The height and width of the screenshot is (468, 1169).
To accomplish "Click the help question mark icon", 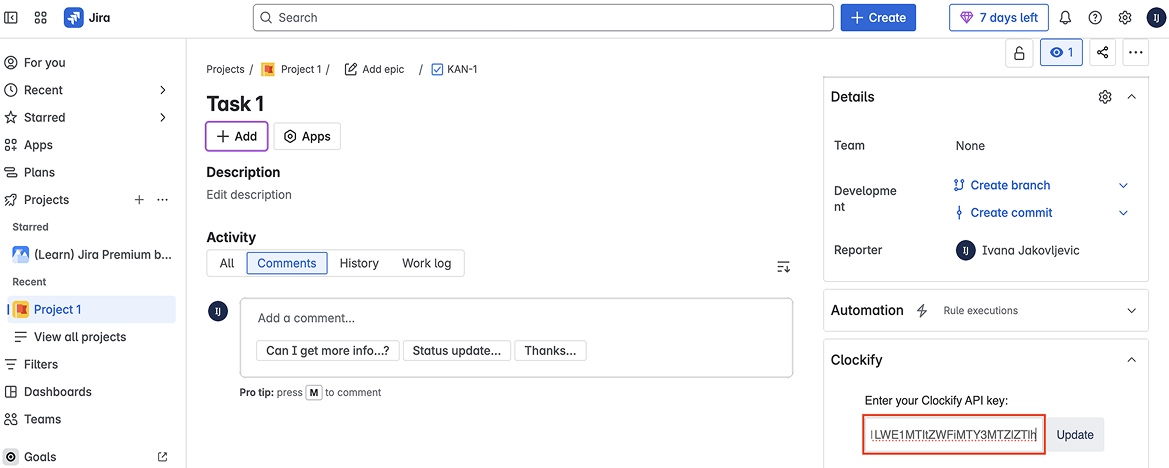I will click(x=1095, y=18).
